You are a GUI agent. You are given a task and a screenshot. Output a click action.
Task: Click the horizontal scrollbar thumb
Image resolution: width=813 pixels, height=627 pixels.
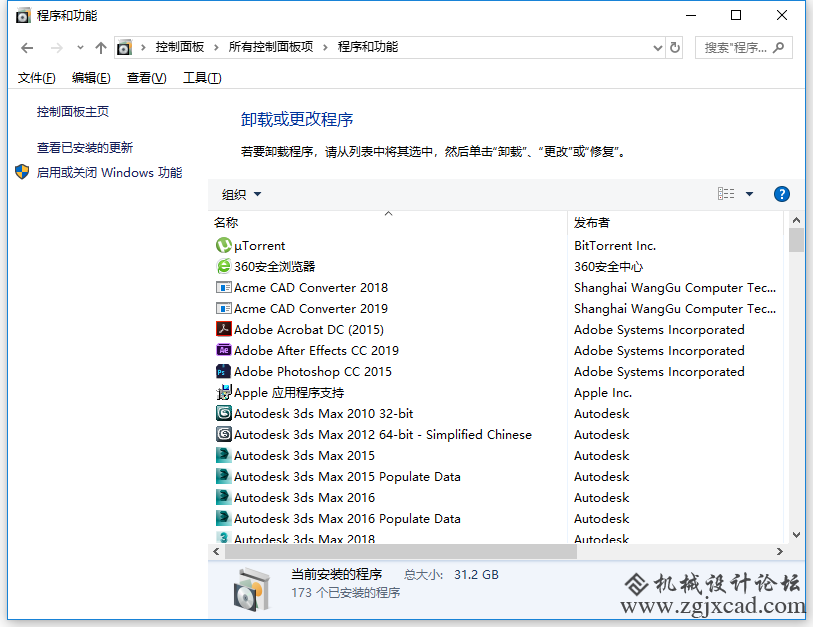point(400,552)
